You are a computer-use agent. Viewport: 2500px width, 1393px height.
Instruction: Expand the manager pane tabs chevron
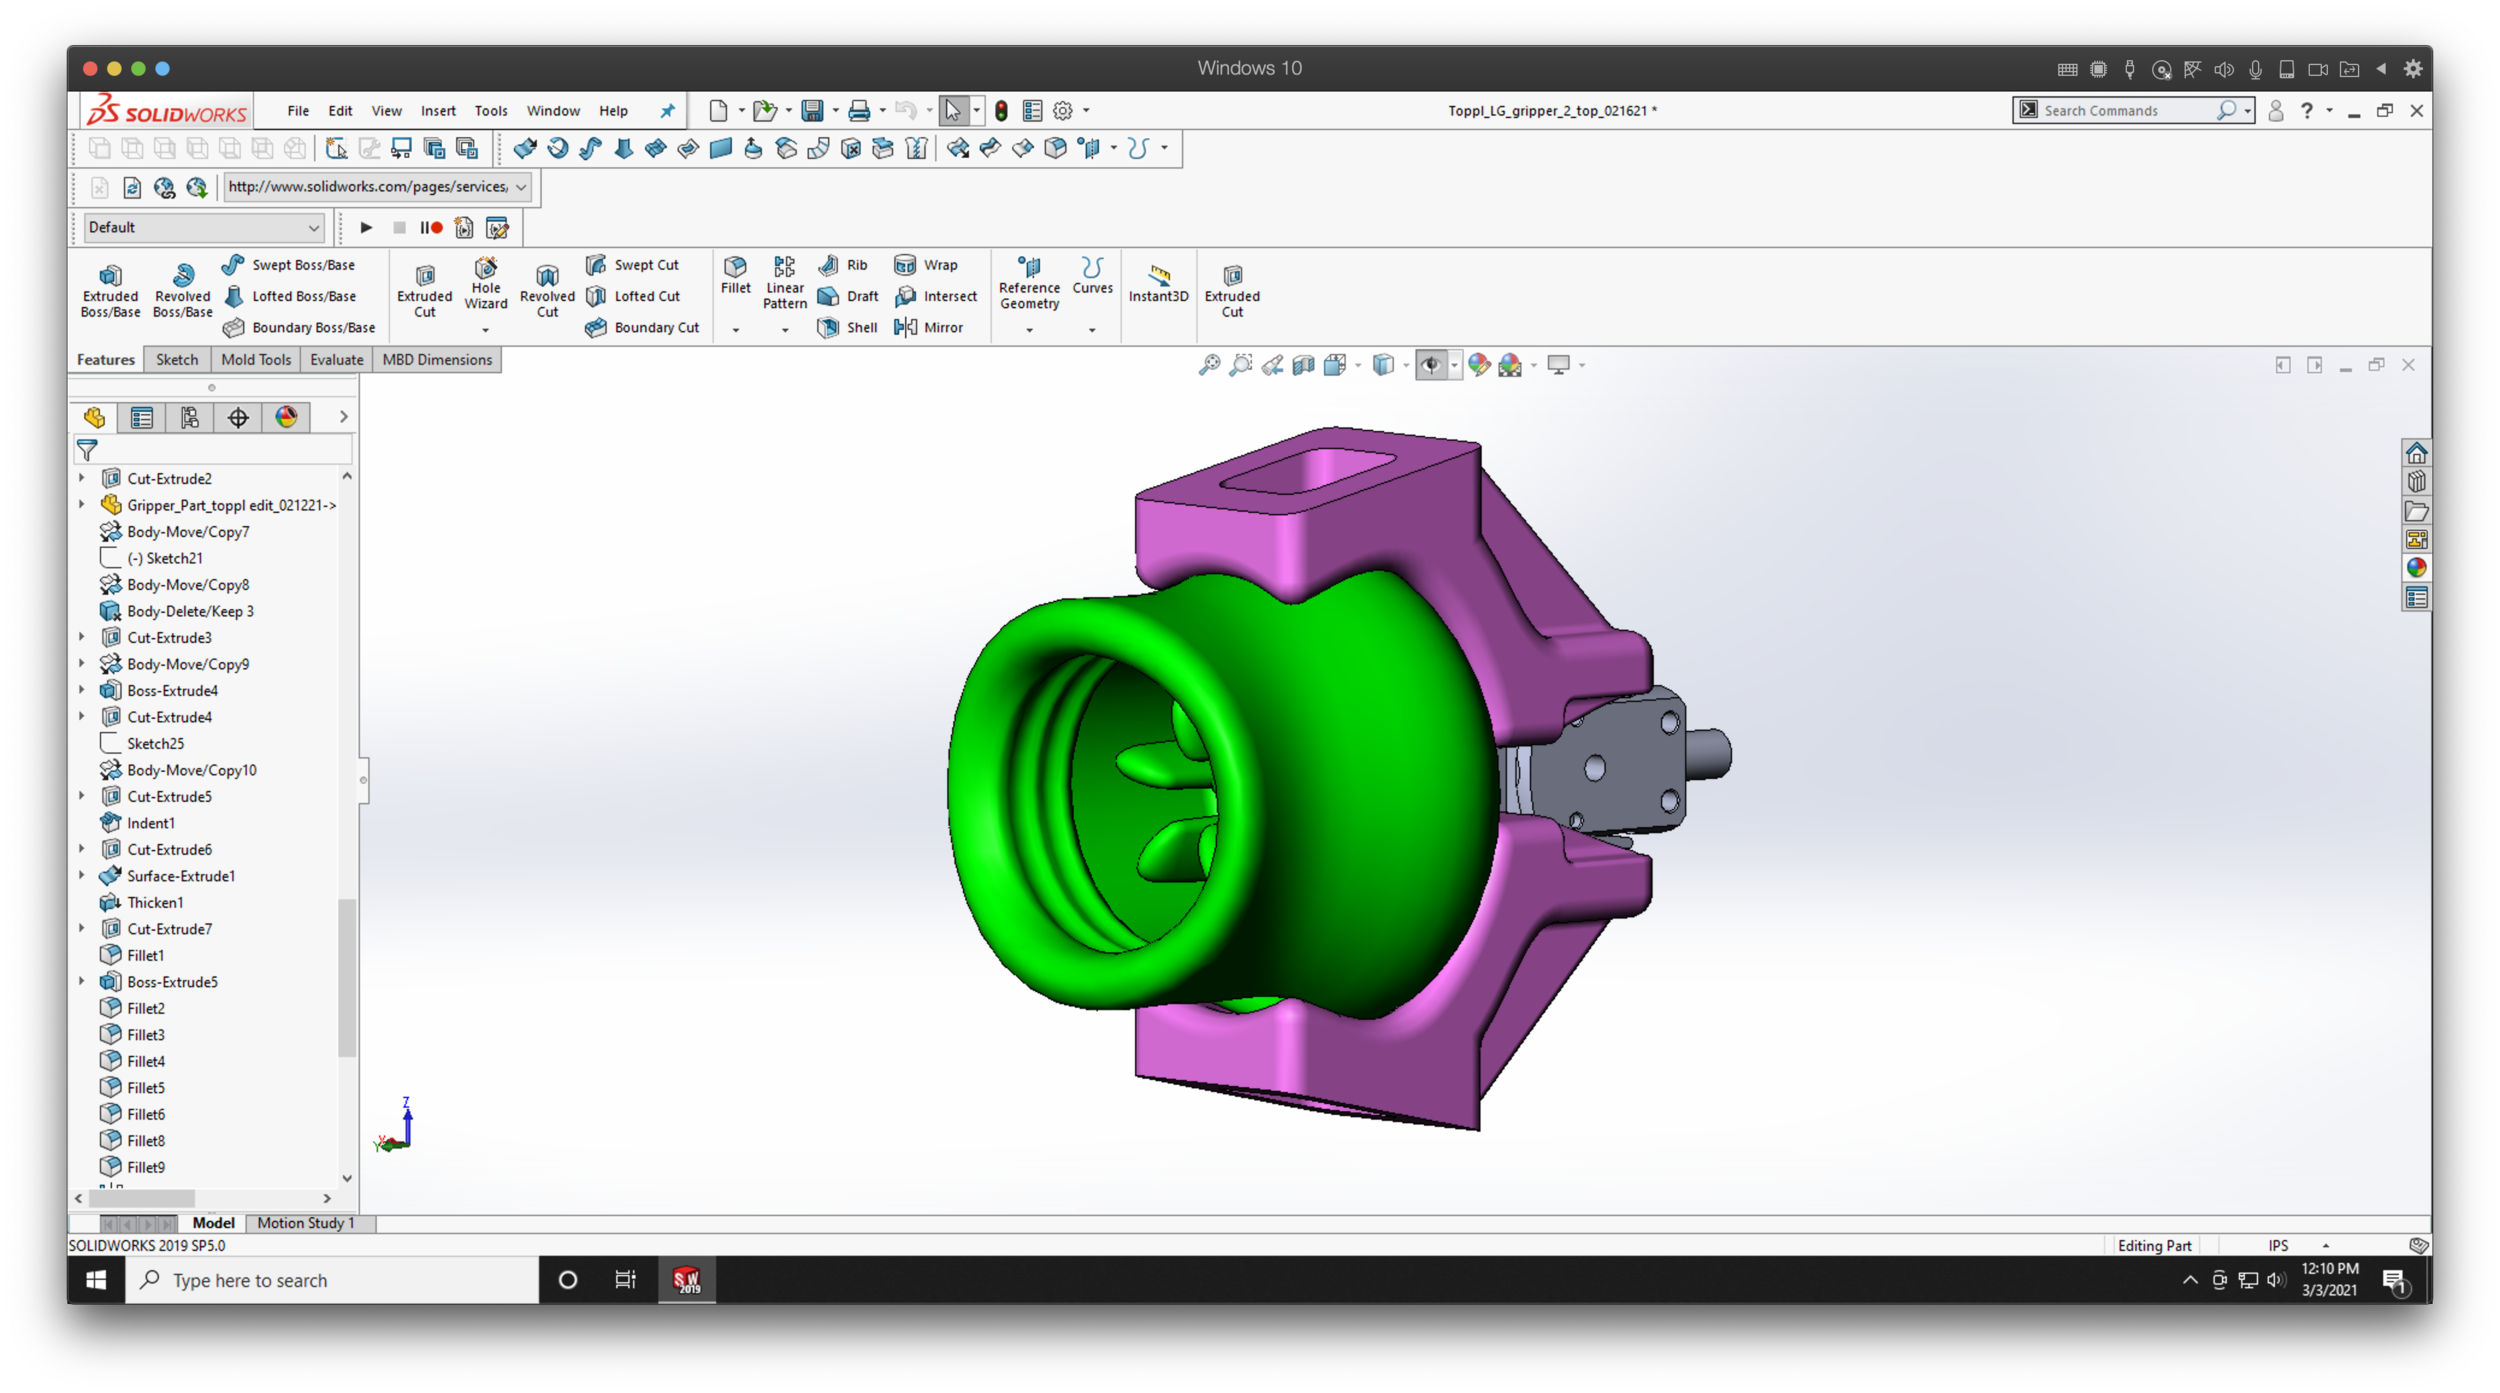(x=343, y=417)
